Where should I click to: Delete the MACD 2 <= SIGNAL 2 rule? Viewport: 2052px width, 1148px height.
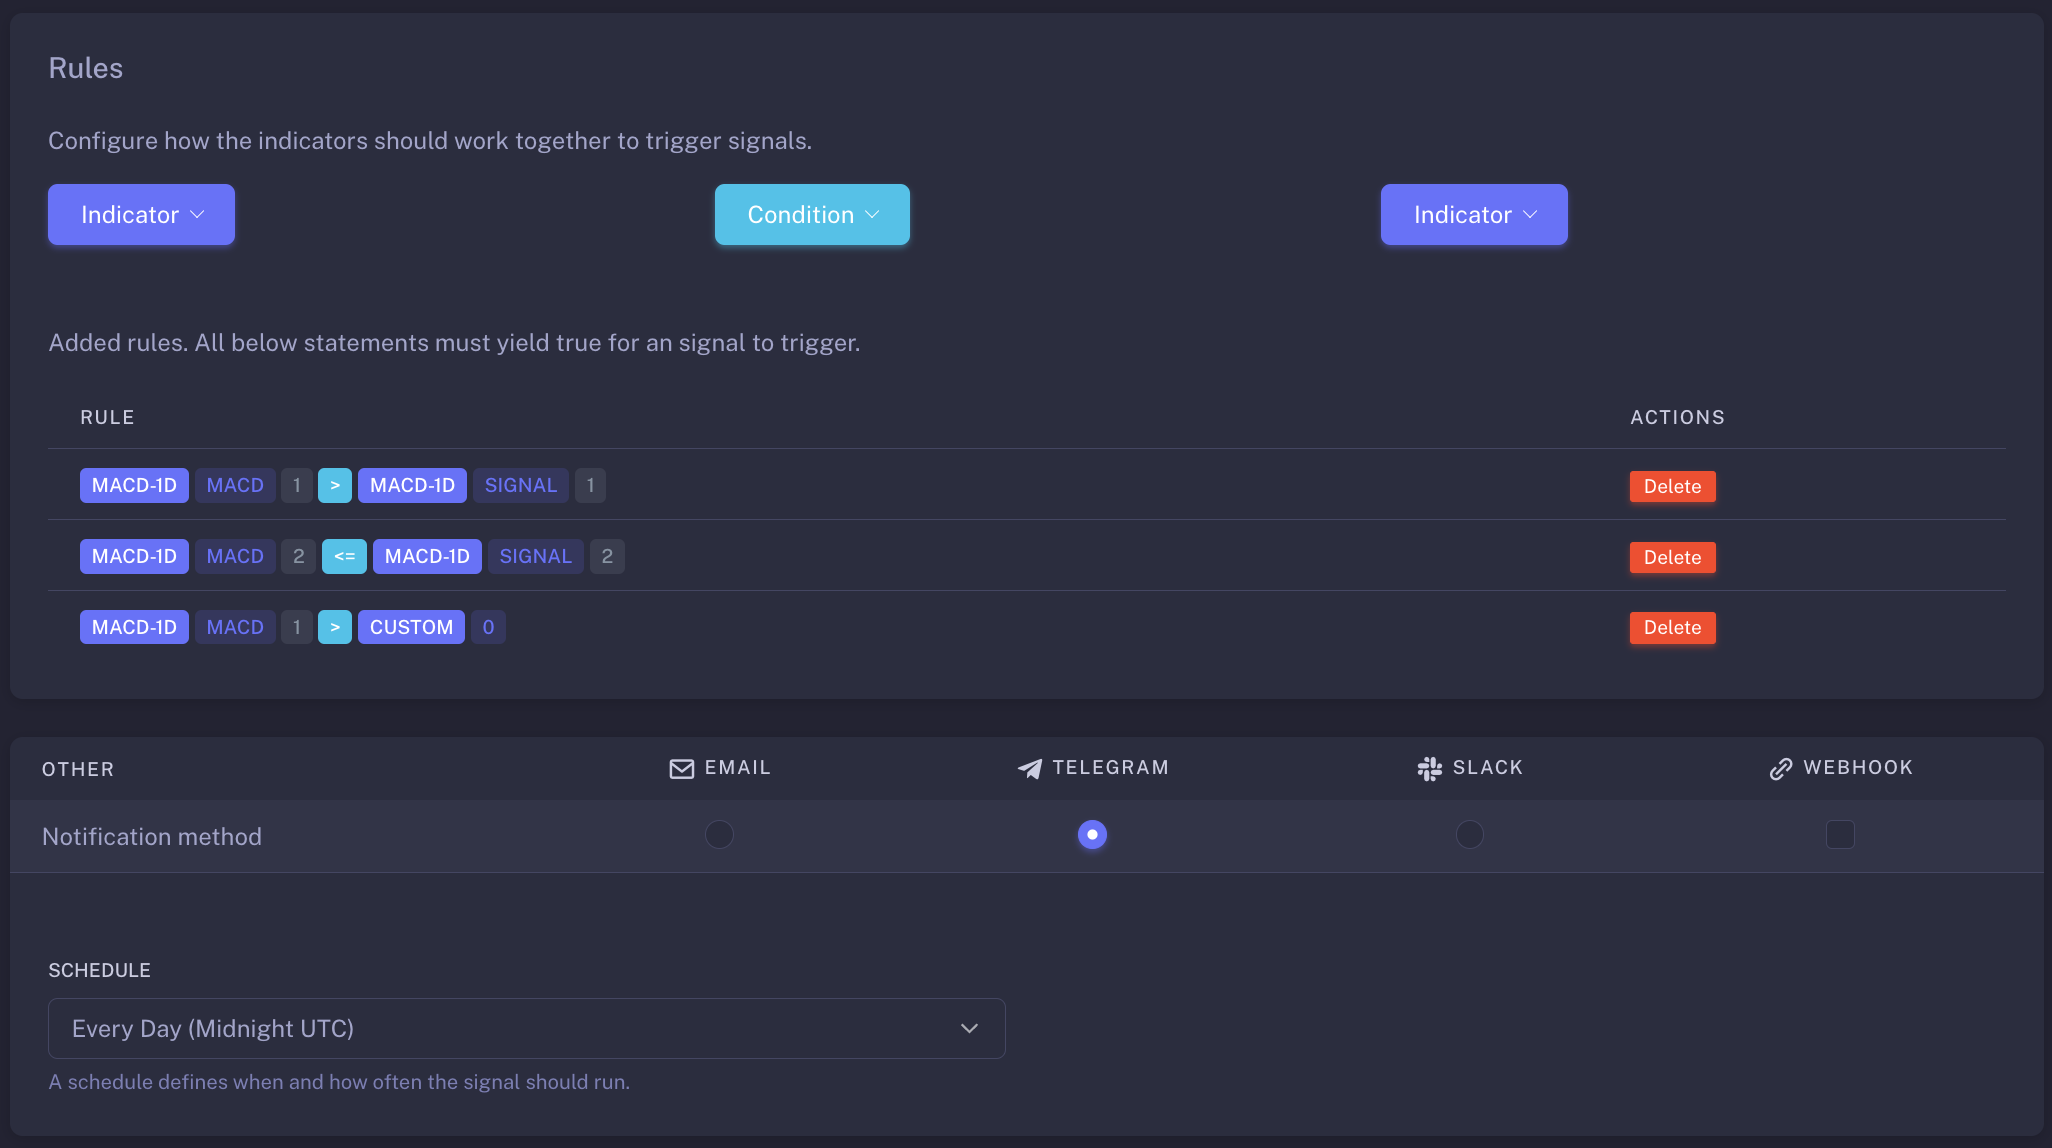(x=1672, y=557)
